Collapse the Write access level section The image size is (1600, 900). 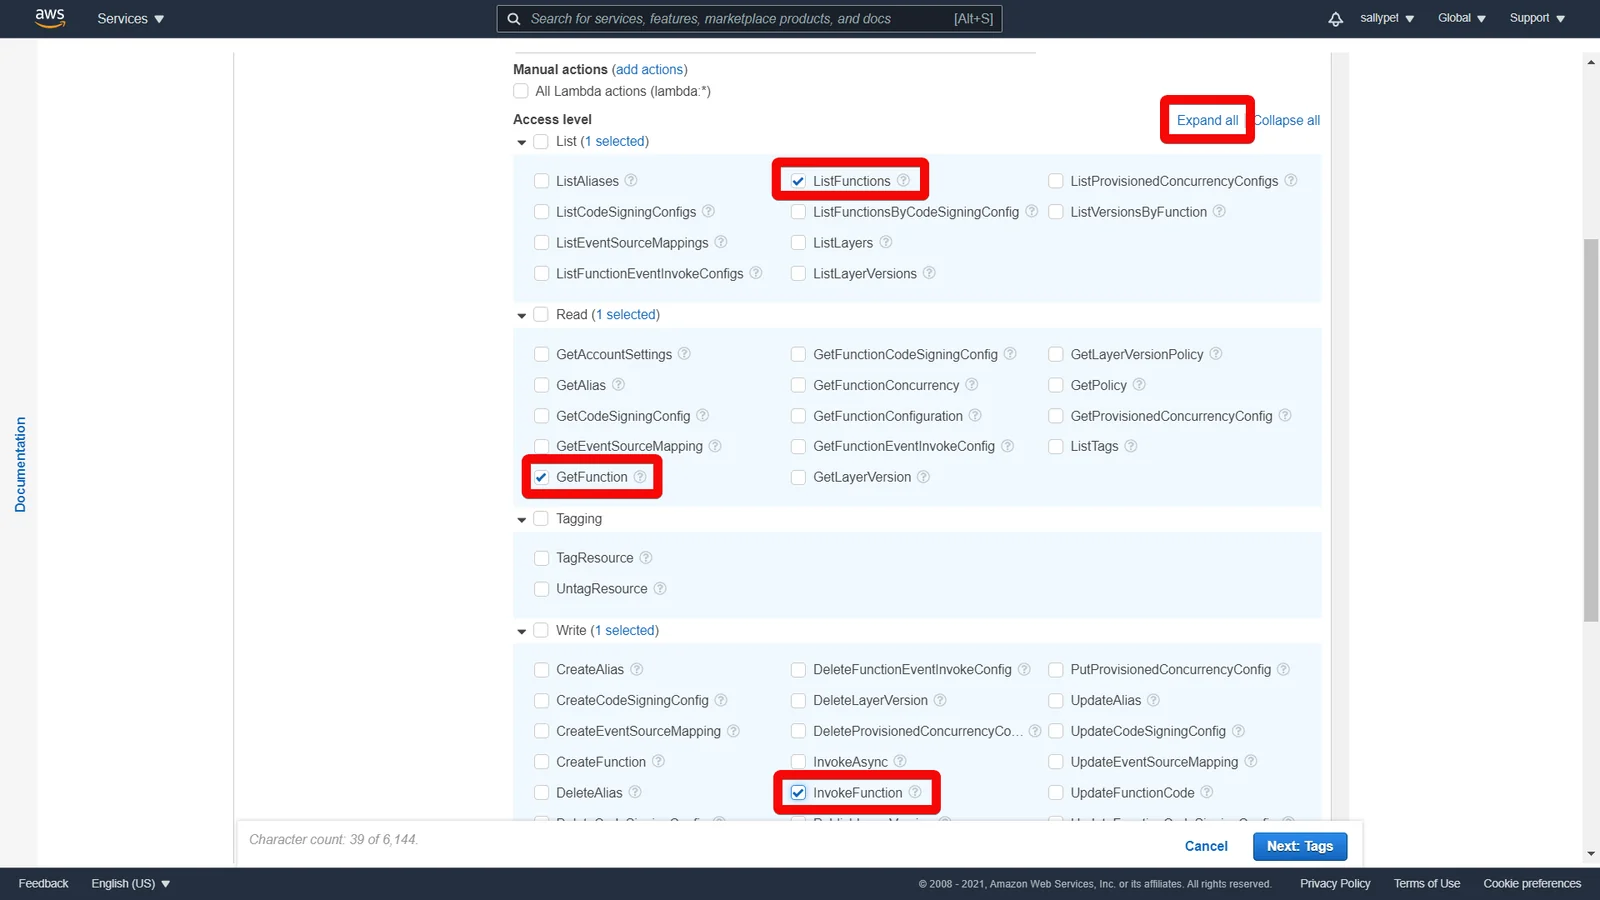521,632
